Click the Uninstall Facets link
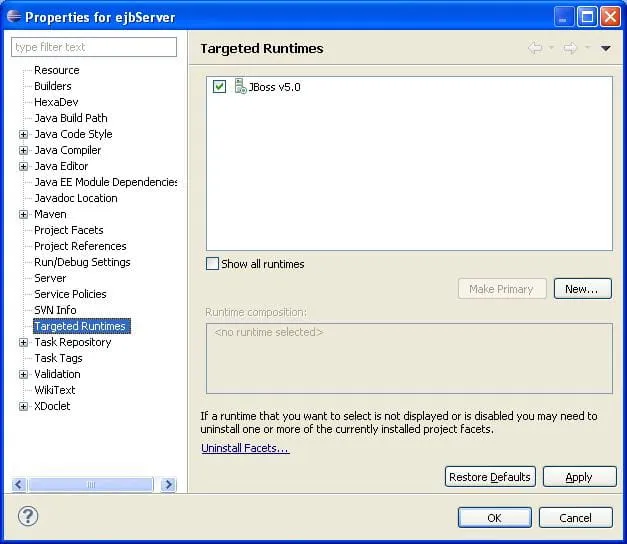Viewport: 627px width, 544px height. tap(245, 448)
